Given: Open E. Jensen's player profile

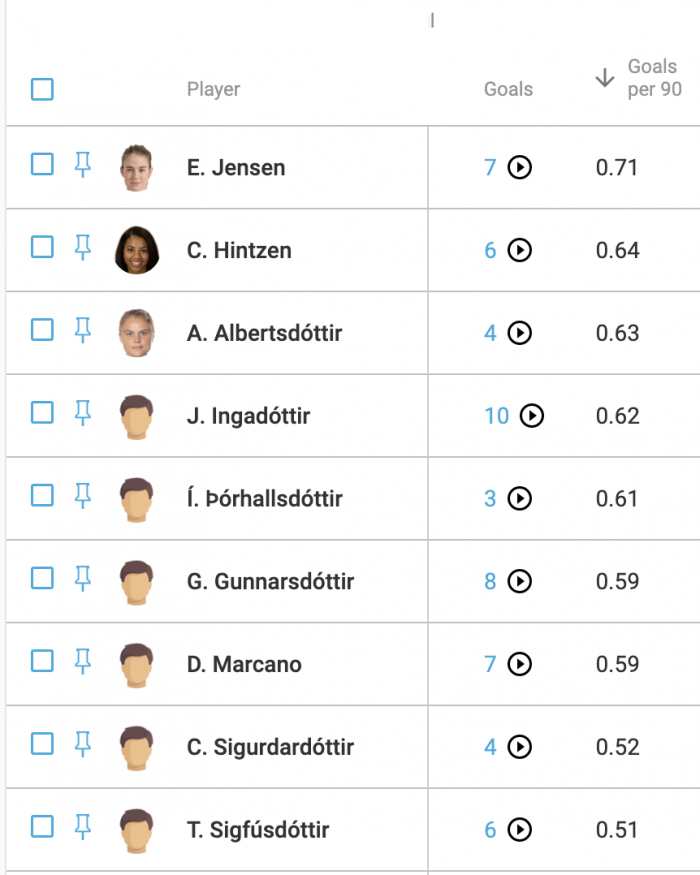Looking at the screenshot, I should pyautogui.click(x=236, y=167).
